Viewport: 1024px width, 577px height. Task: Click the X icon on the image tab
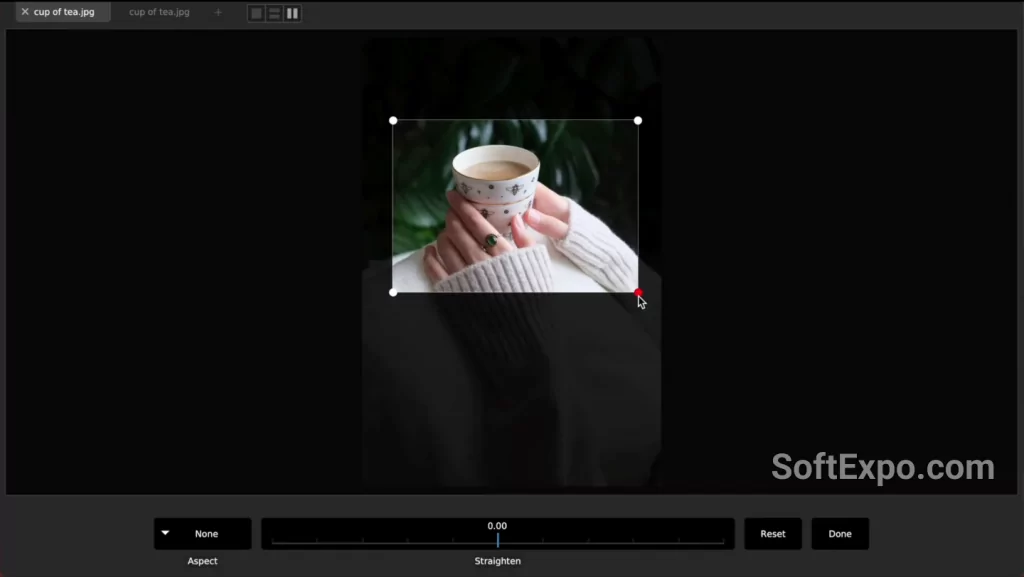[24, 11]
